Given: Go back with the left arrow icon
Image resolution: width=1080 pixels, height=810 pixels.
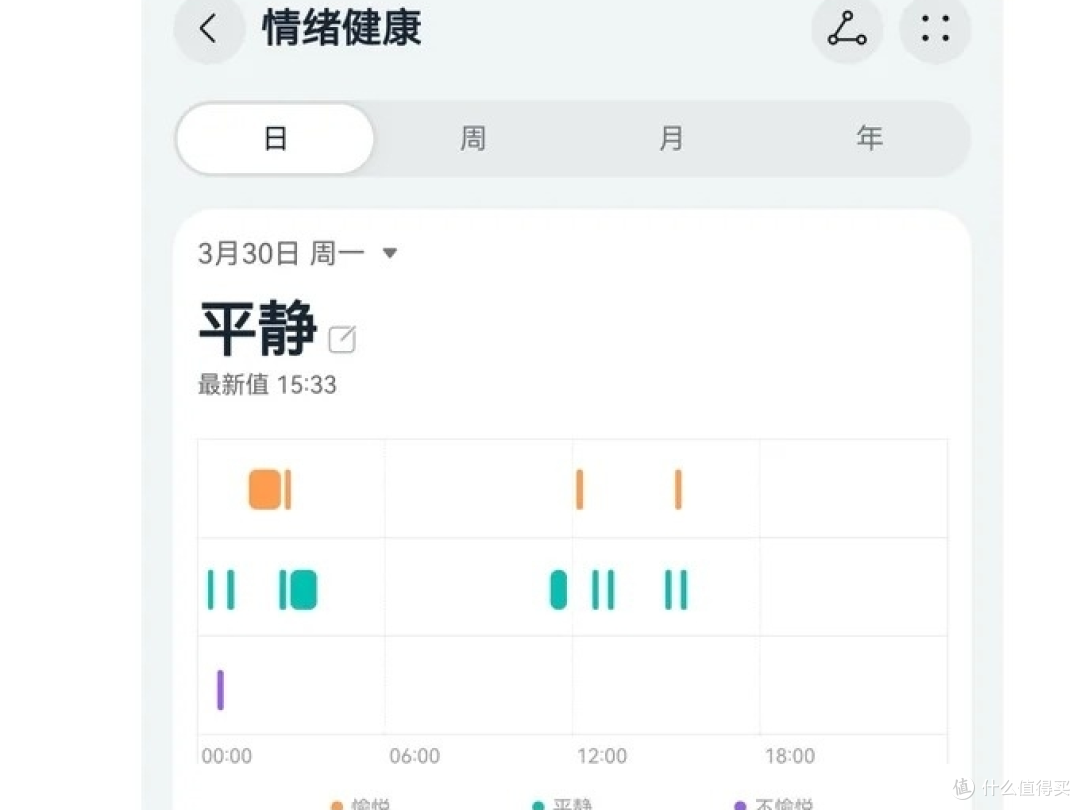Looking at the screenshot, I should (x=209, y=29).
